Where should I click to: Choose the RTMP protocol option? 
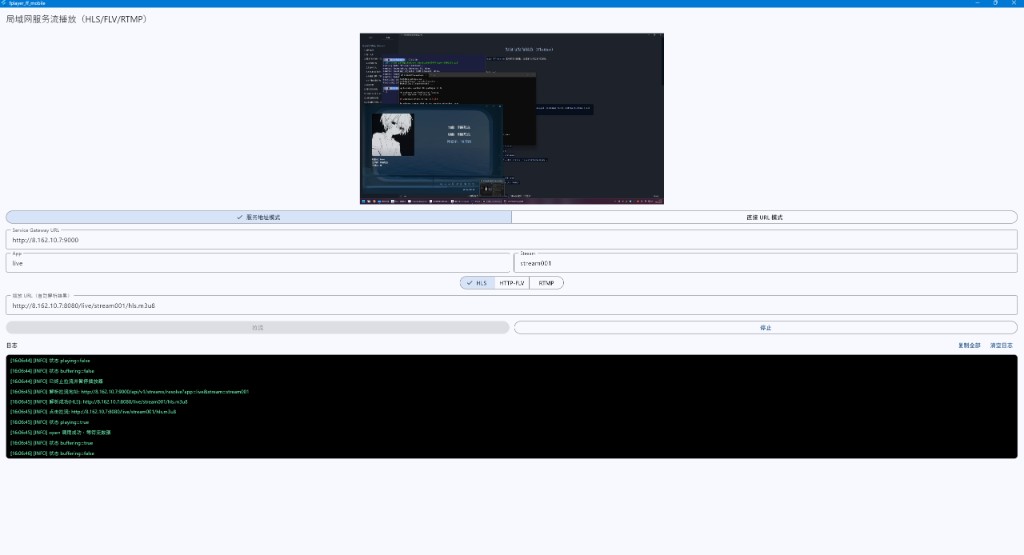547,283
